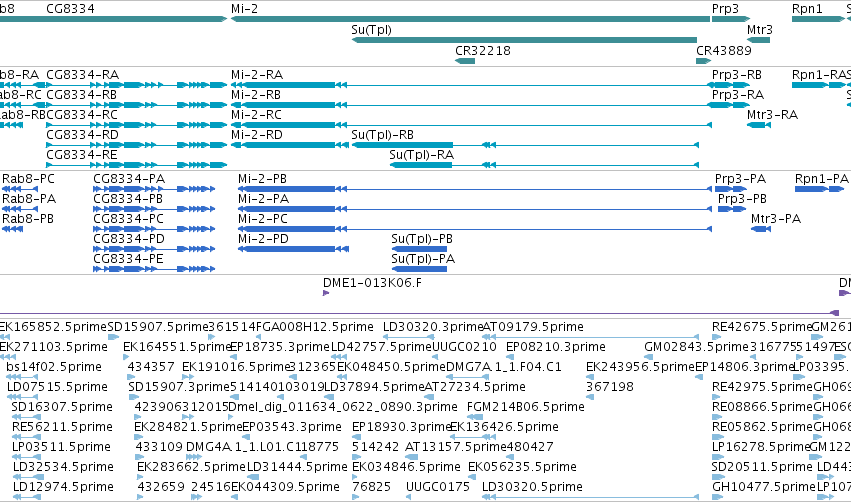Open the Mtr3 gene feature
Screen dimensions: 851x502
[758, 40]
